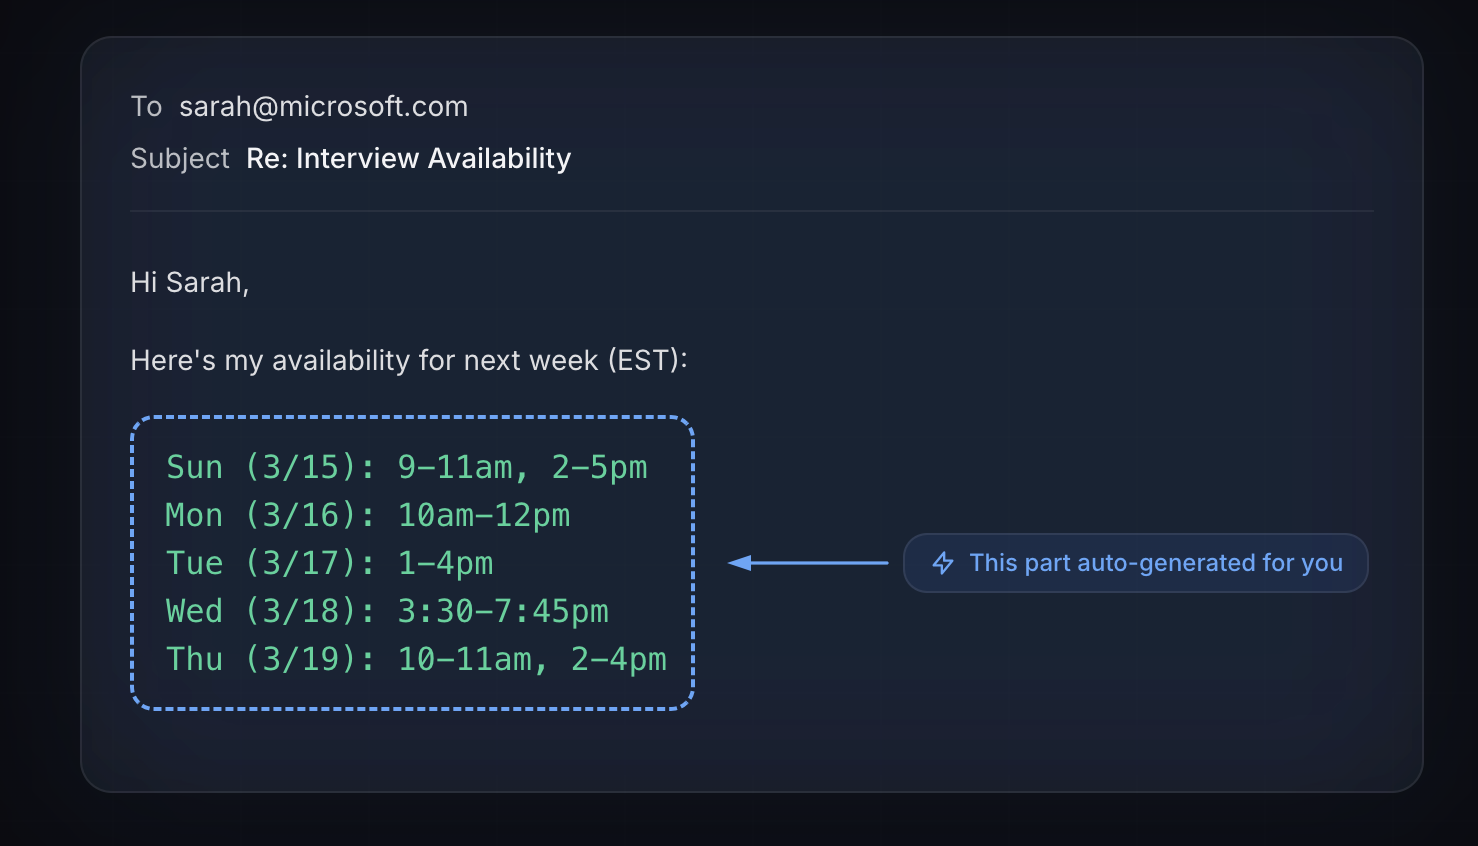Click the sarah@microsoft.com recipient address
1478x846 pixels.
324,106
